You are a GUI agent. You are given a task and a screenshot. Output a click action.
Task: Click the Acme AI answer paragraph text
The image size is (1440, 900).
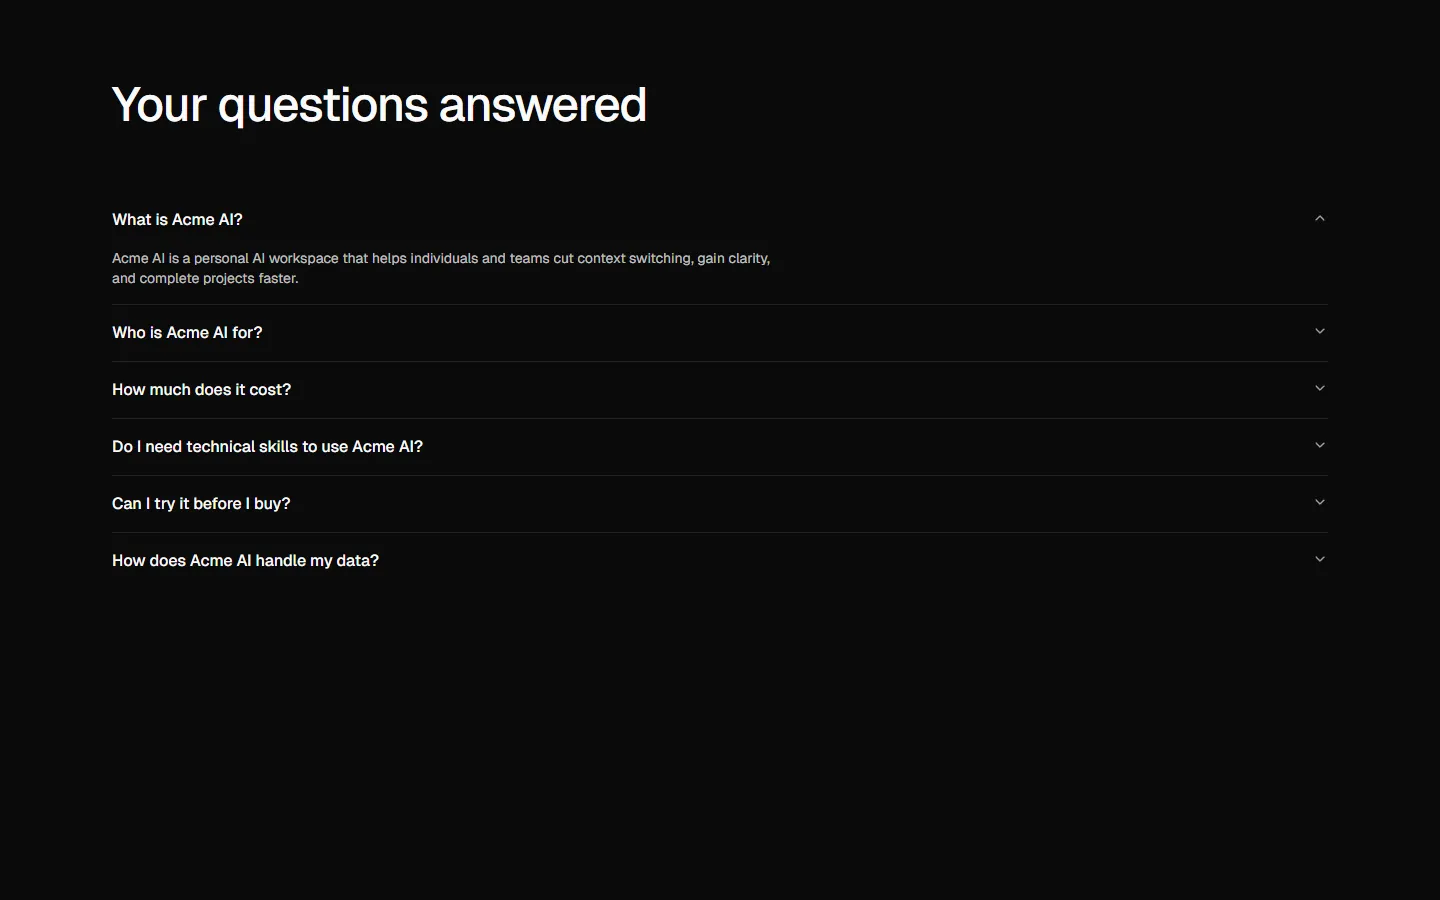click(x=440, y=268)
